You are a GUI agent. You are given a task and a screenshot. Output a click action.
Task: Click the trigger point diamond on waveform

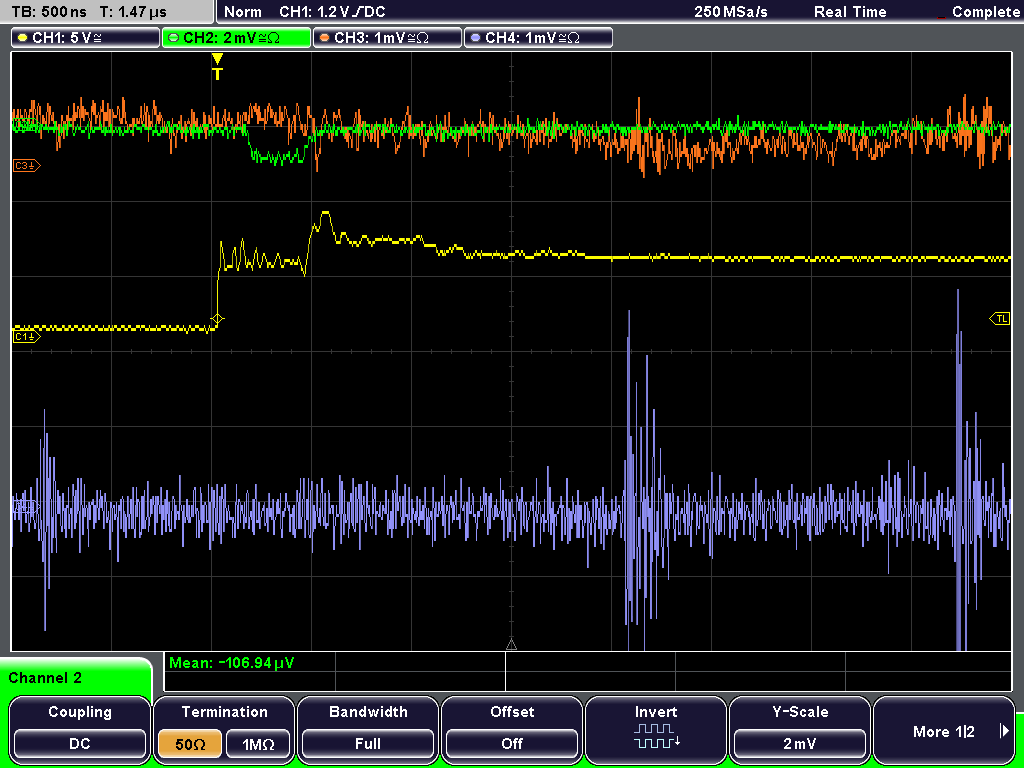[x=217, y=319]
